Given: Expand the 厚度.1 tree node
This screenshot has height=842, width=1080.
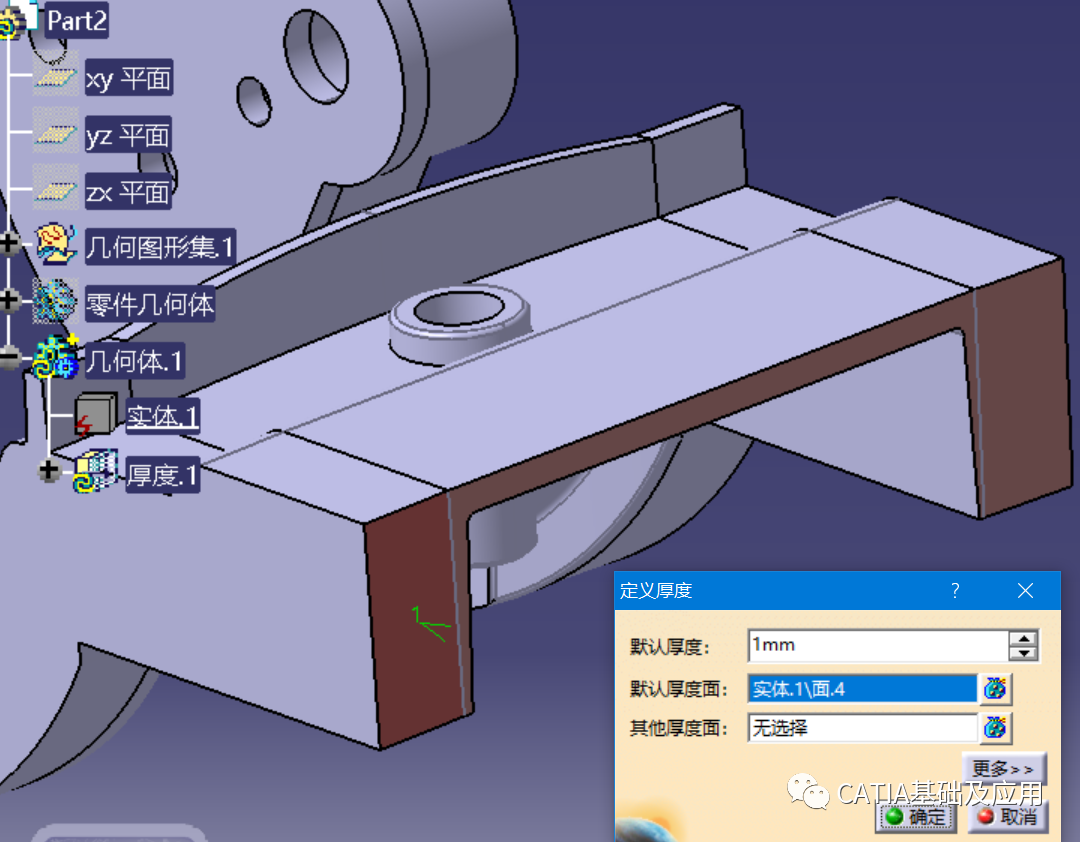Looking at the screenshot, I should 49,471.
